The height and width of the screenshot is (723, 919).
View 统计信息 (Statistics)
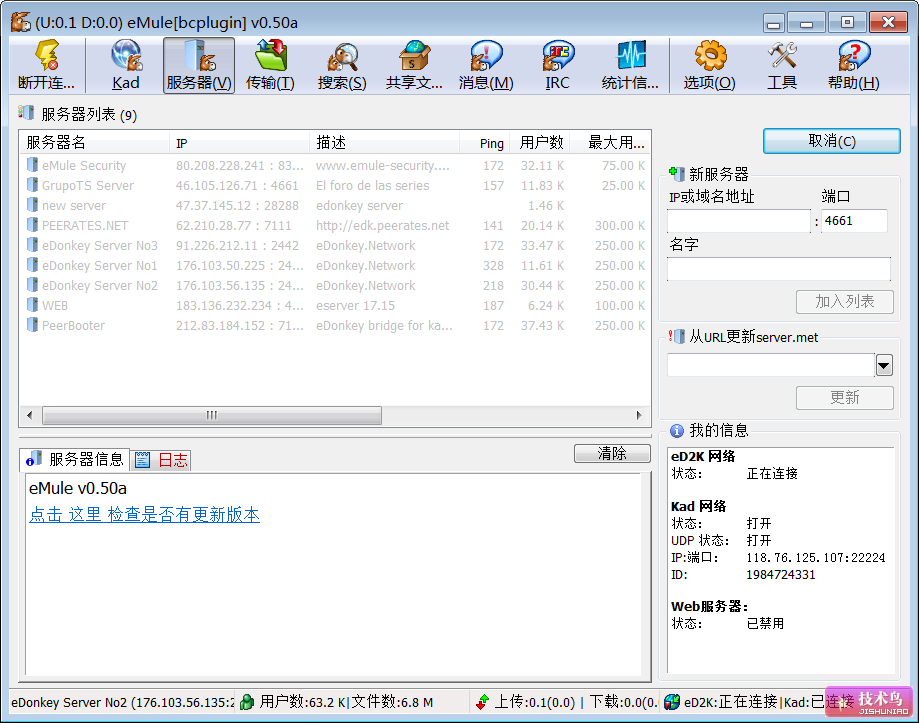point(628,65)
